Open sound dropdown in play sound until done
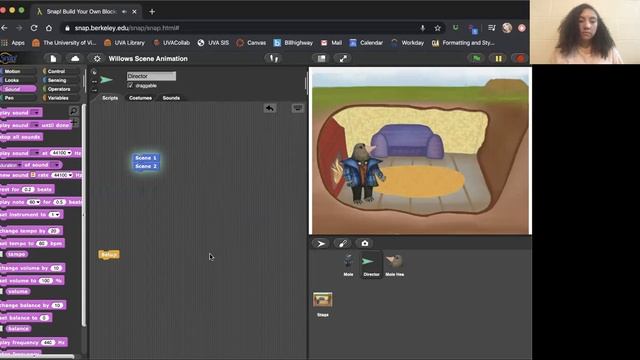 click(36, 125)
